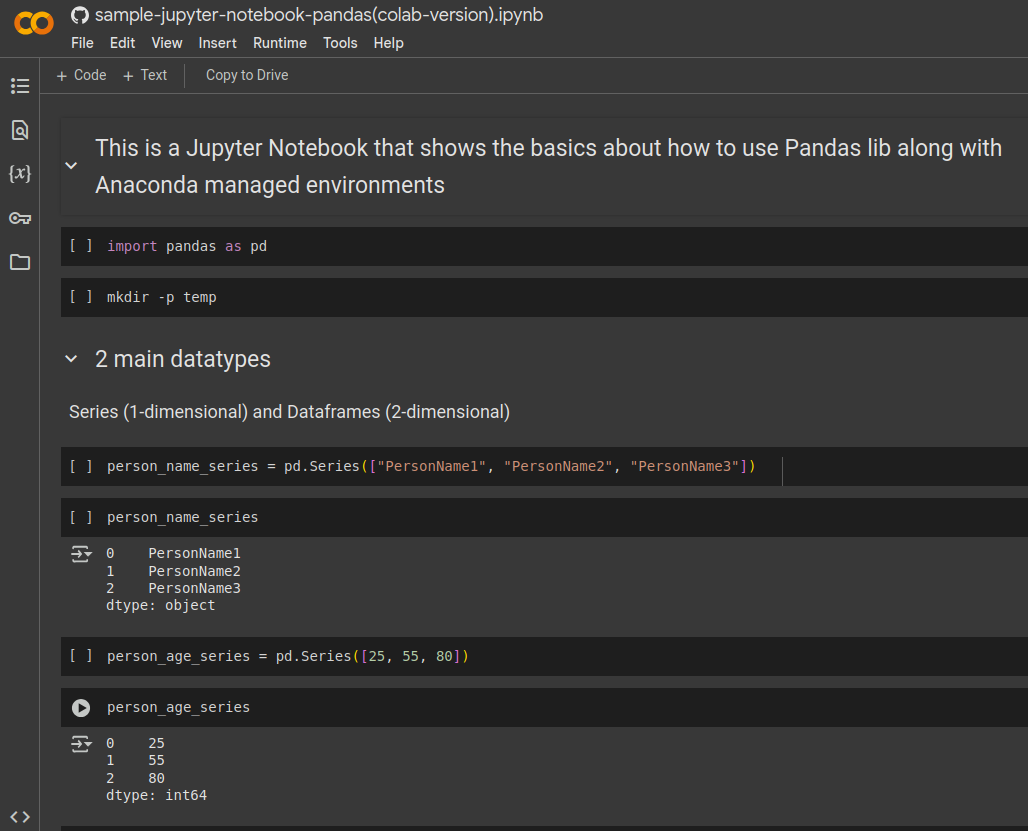Open the Edit menu
The image size is (1028, 831).
(x=123, y=43)
